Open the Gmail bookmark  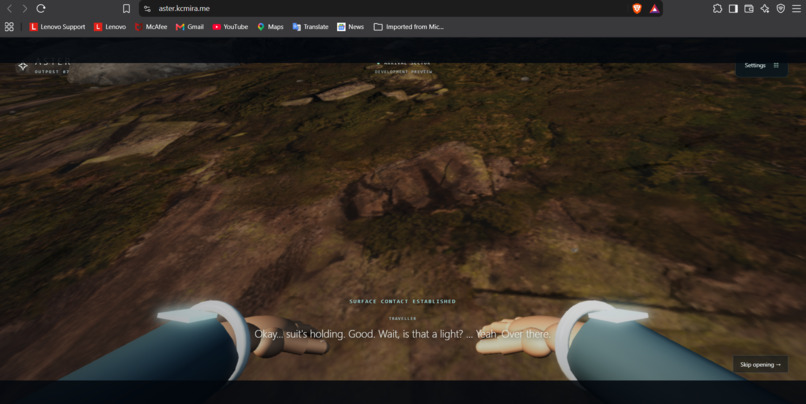(190, 27)
